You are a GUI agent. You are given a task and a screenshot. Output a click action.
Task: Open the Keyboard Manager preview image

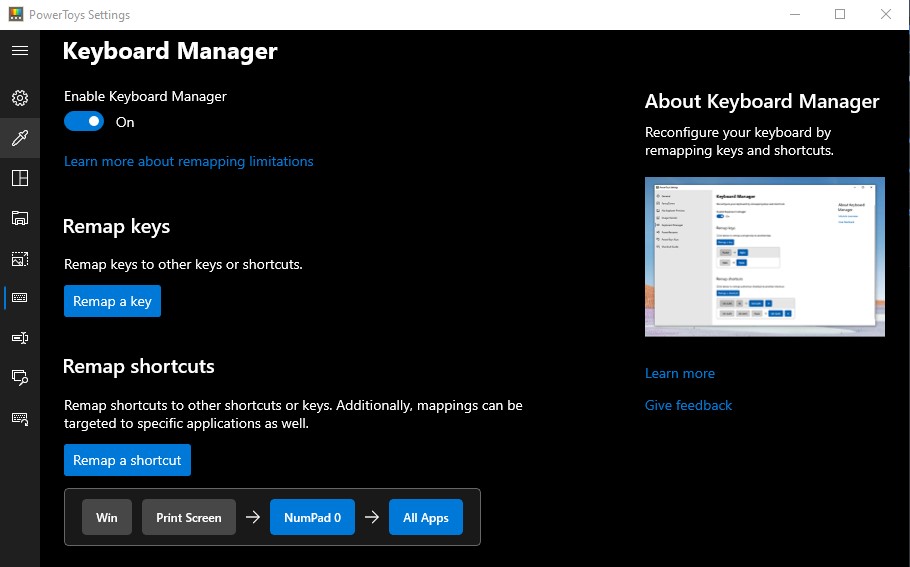765,257
